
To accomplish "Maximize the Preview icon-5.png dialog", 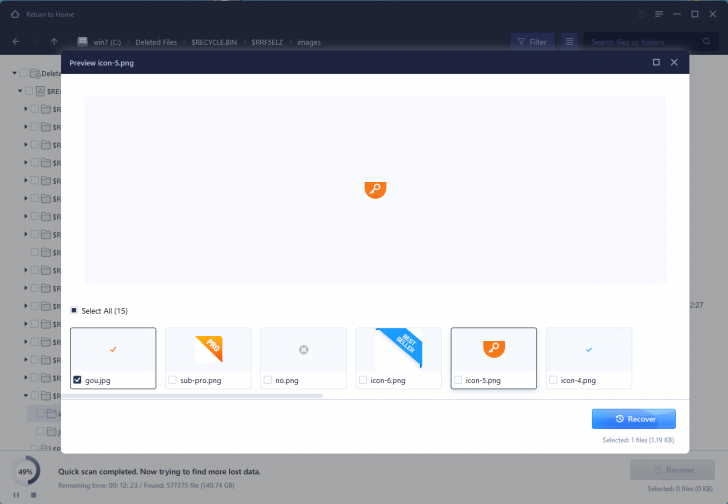I will 656,62.
